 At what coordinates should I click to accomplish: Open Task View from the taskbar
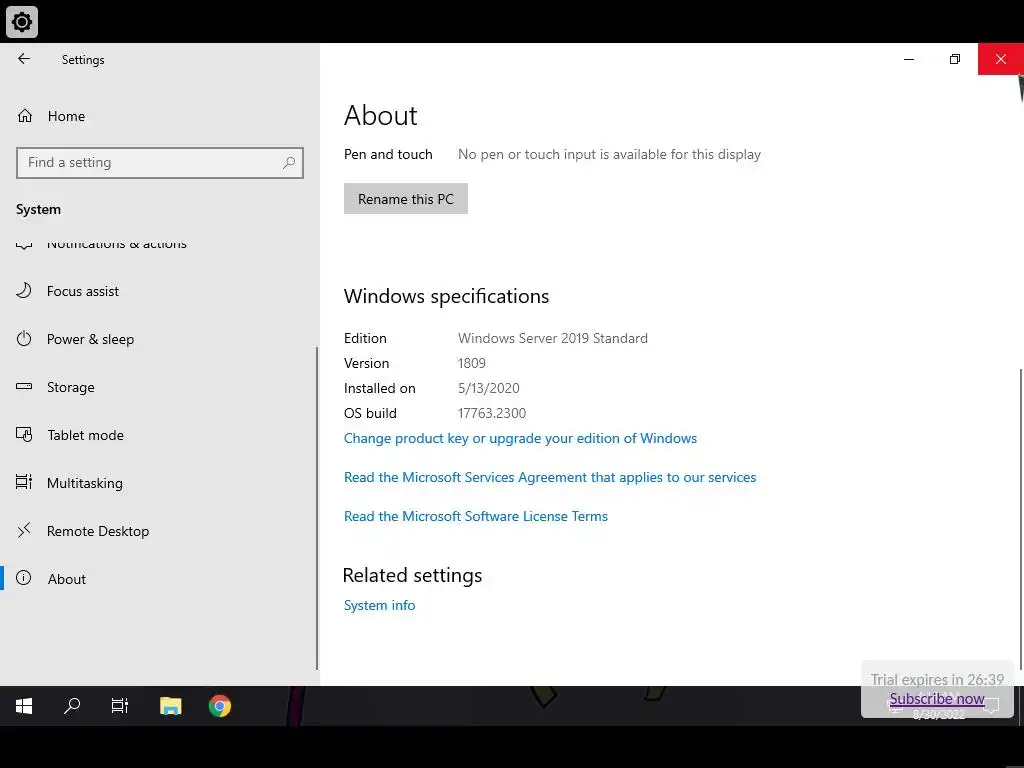click(120, 706)
